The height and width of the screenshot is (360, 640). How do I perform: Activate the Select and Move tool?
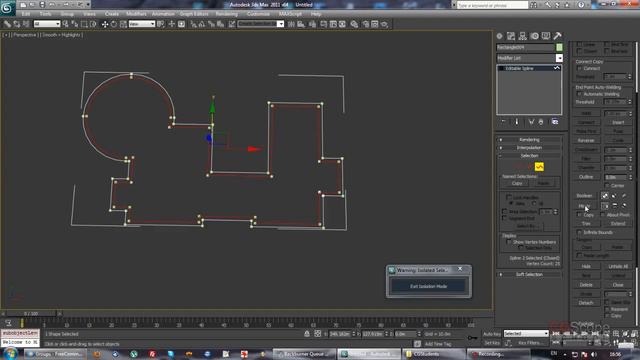(x=105, y=24)
